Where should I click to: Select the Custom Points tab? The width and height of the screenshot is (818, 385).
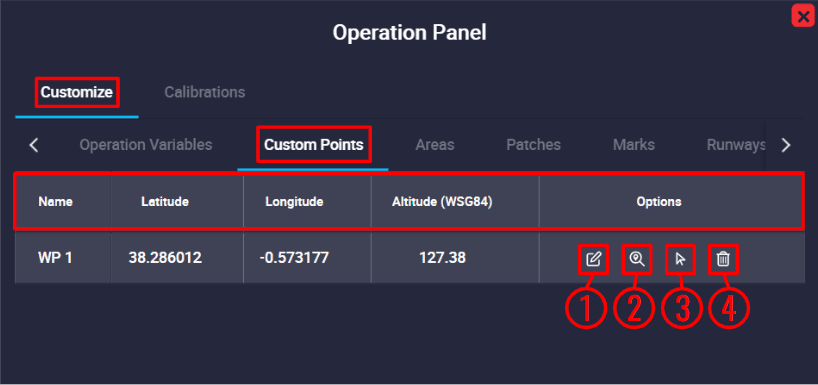[314, 145]
